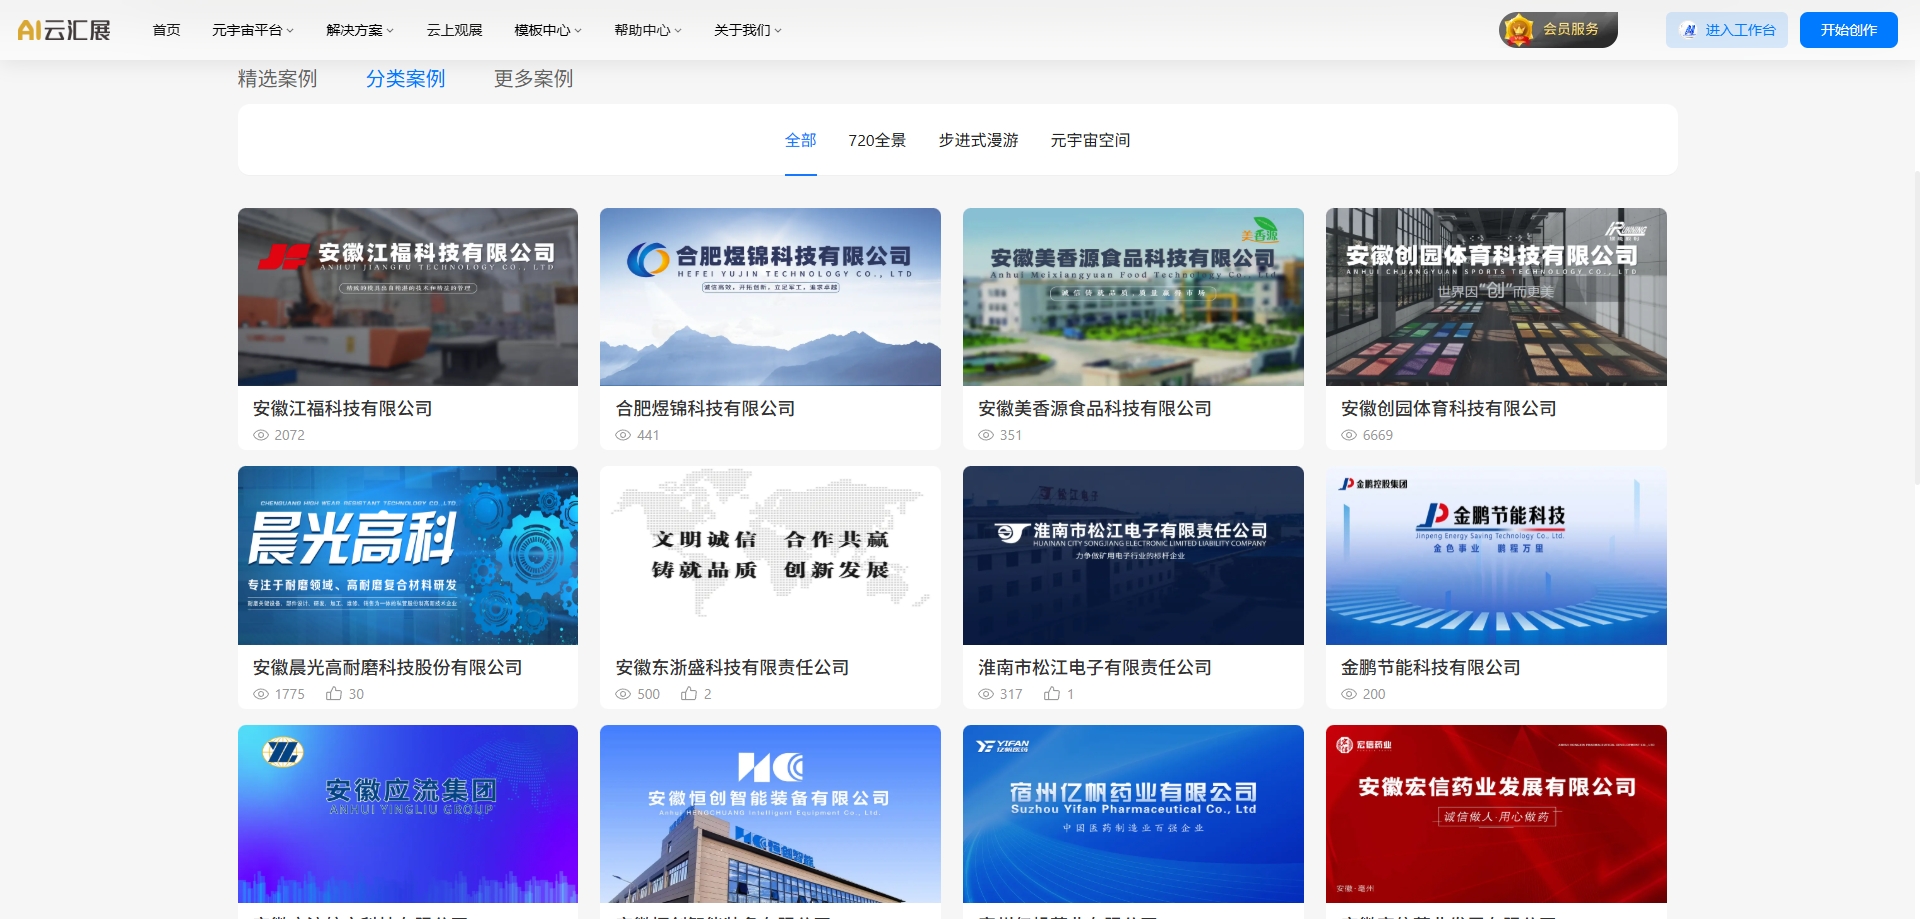Open the 安徽美香源食品科技 case thumbnail
The width and height of the screenshot is (1920, 919).
coord(1133,297)
